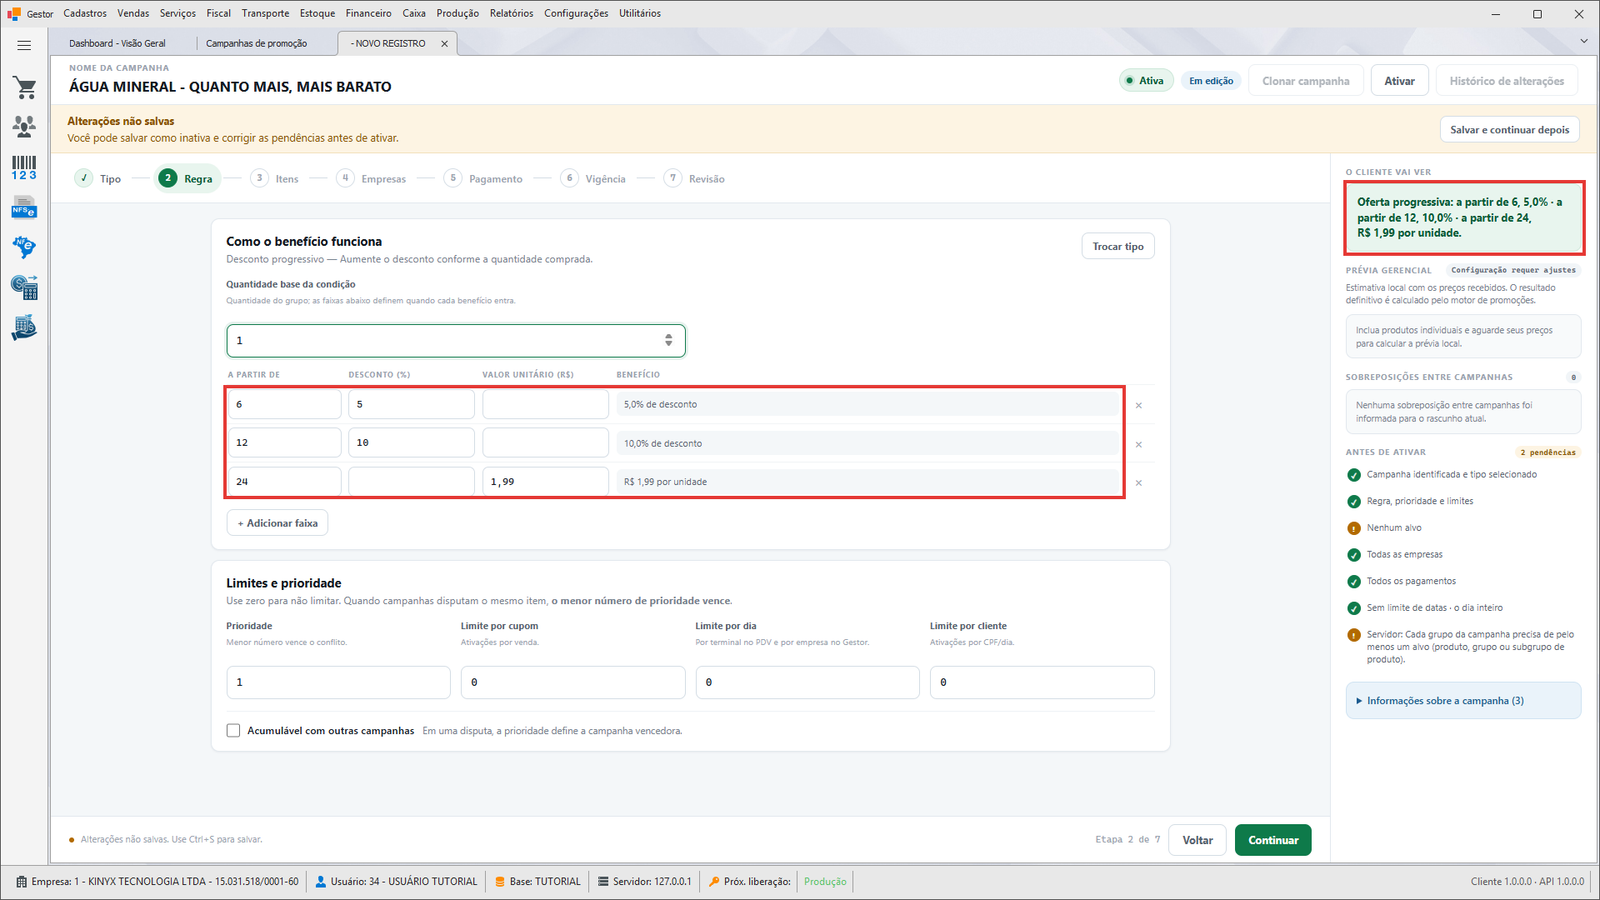Open the hamburger menu in the sidebar
Screen dimensions: 1600x900
point(24,45)
